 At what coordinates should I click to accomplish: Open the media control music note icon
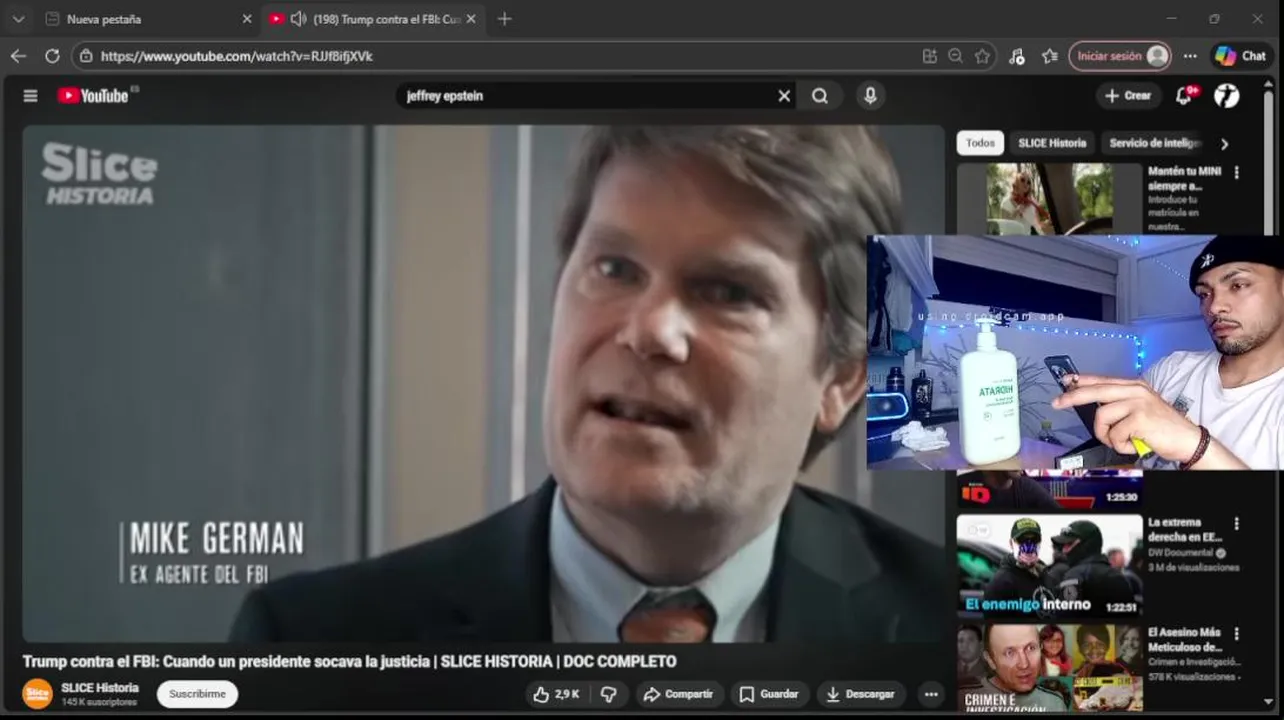(1017, 56)
